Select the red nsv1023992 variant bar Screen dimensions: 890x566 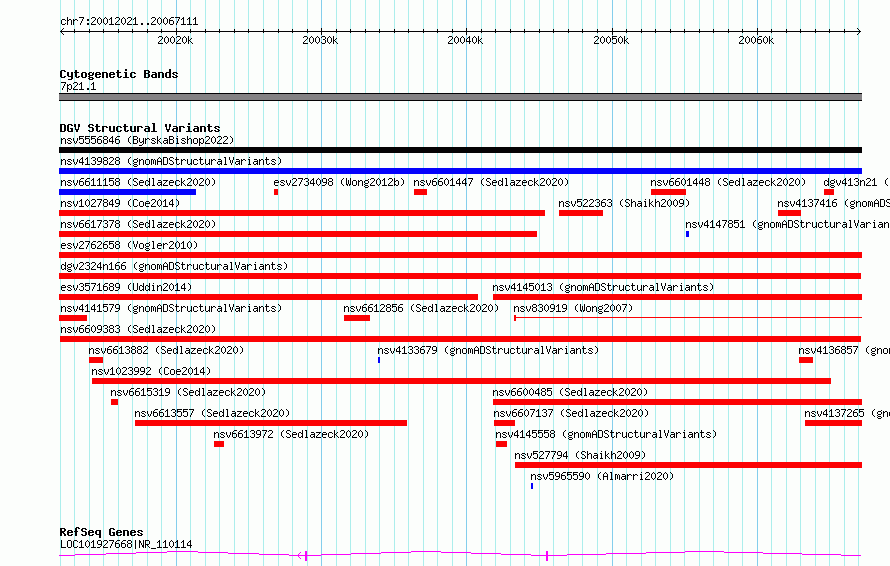coord(461,381)
